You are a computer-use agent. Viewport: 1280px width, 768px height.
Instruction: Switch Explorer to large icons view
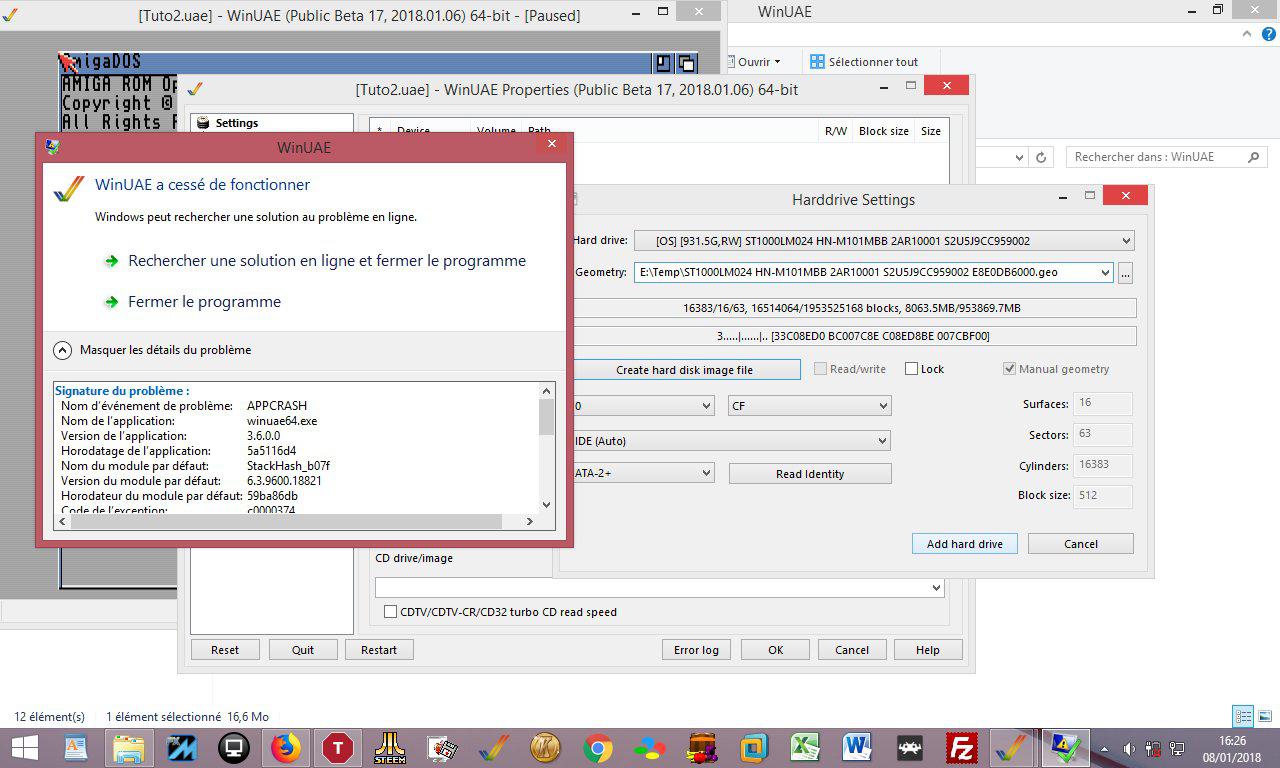point(1264,716)
